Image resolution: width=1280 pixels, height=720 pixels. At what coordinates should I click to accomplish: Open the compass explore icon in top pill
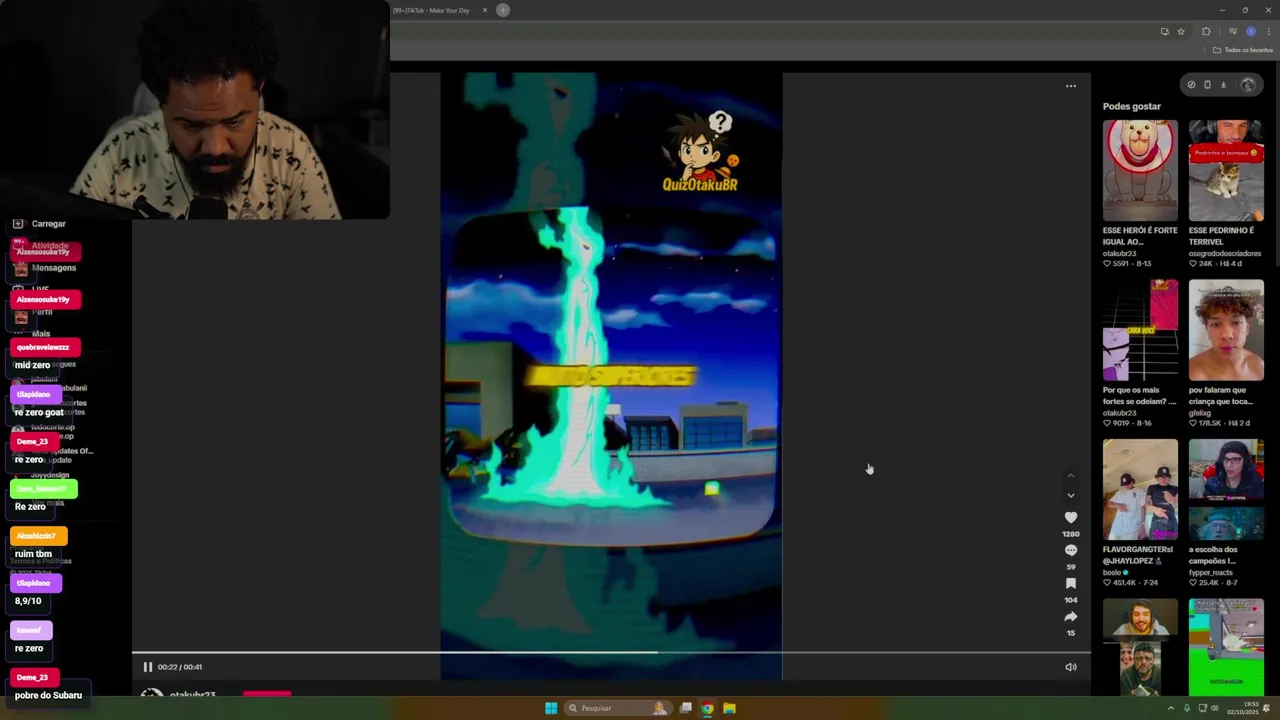pyautogui.click(x=1191, y=85)
